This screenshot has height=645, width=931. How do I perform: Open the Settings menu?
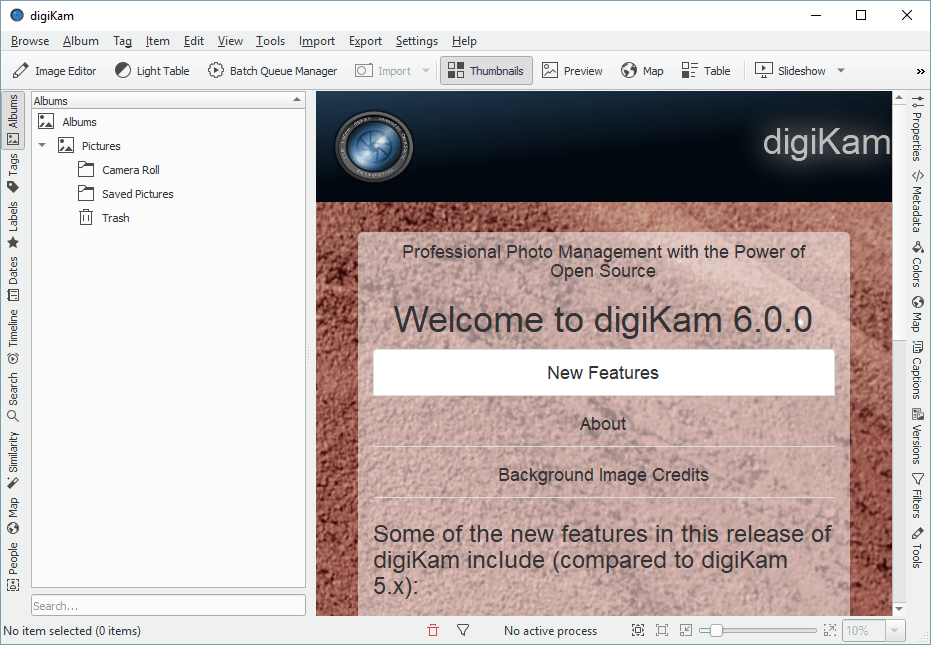pyautogui.click(x=416, y=41)
